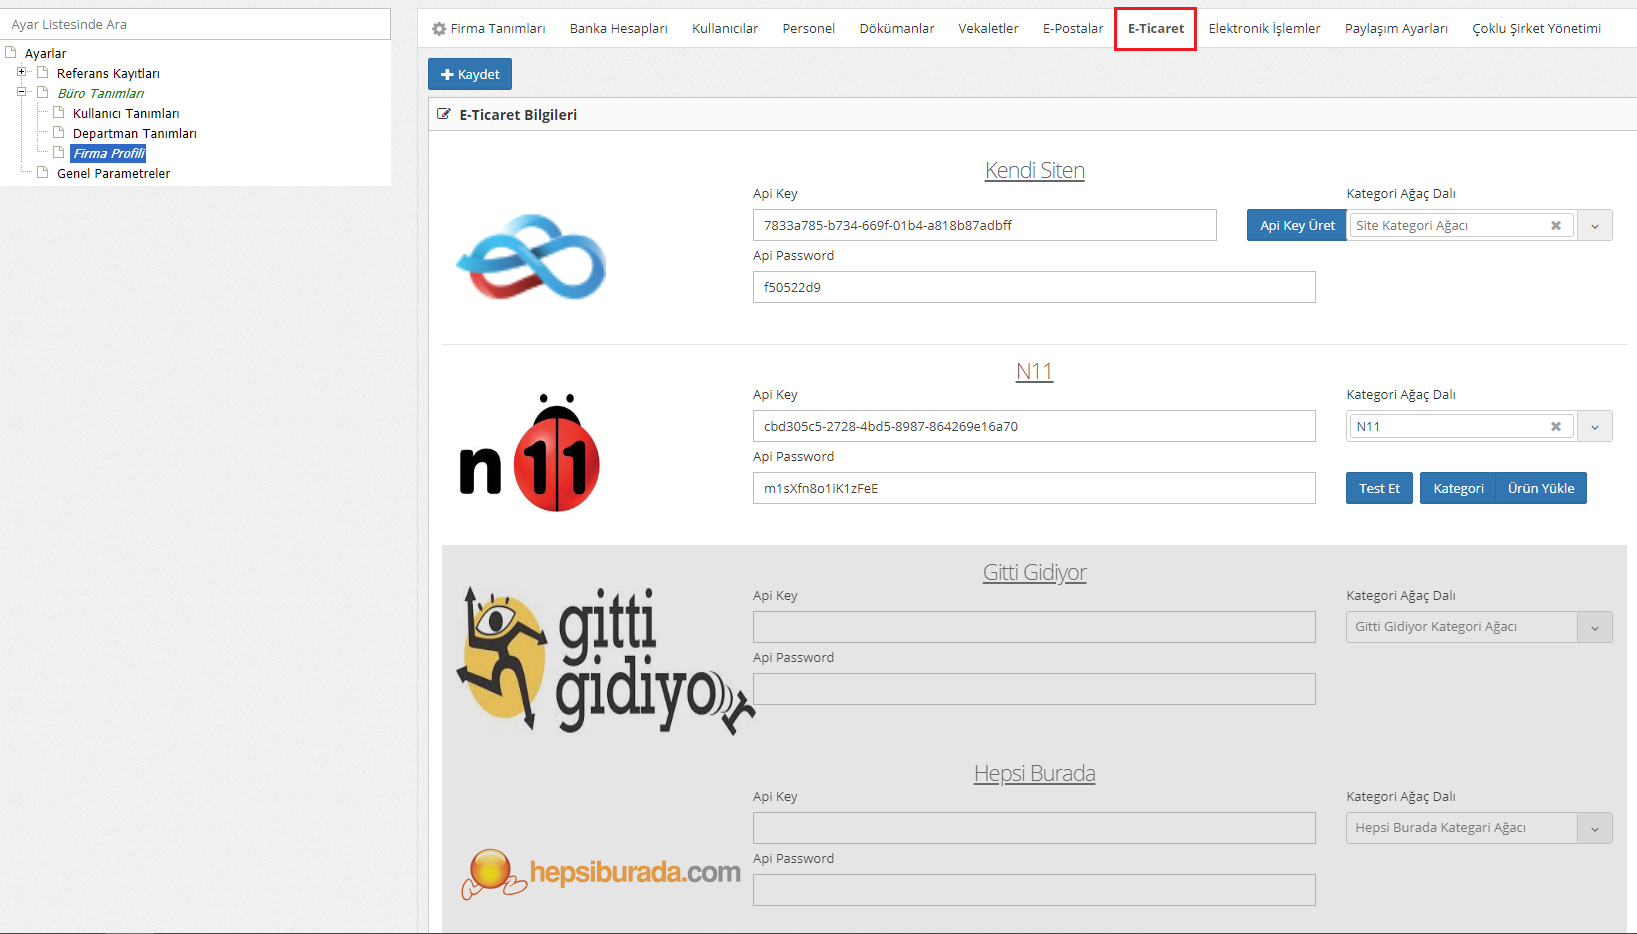Click the Api Key Üret button
Viewport: 1637px width, 934px height.
[x=1296, y=225]
